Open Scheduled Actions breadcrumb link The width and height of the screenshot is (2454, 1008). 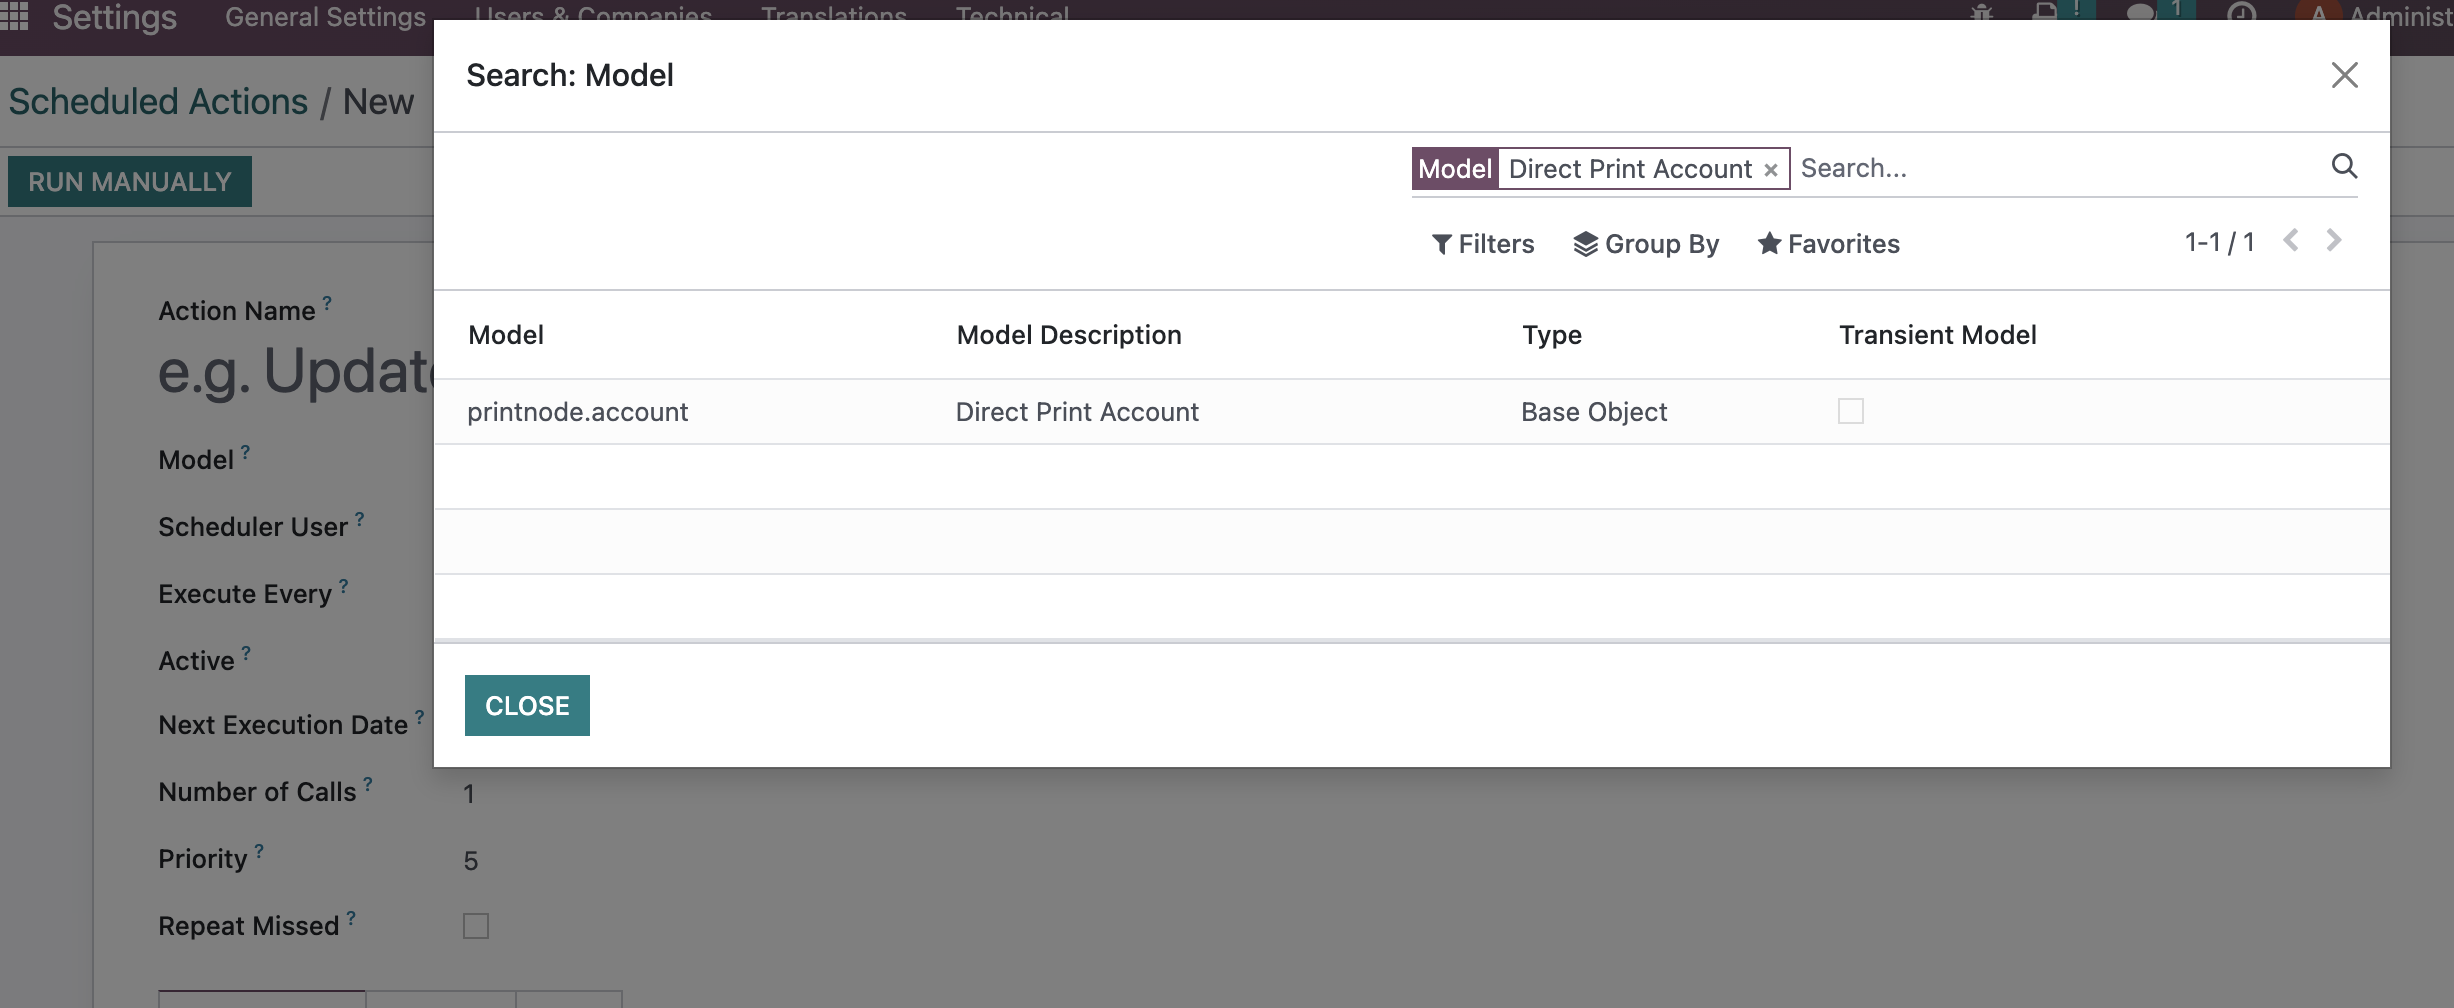click(158, 102)
